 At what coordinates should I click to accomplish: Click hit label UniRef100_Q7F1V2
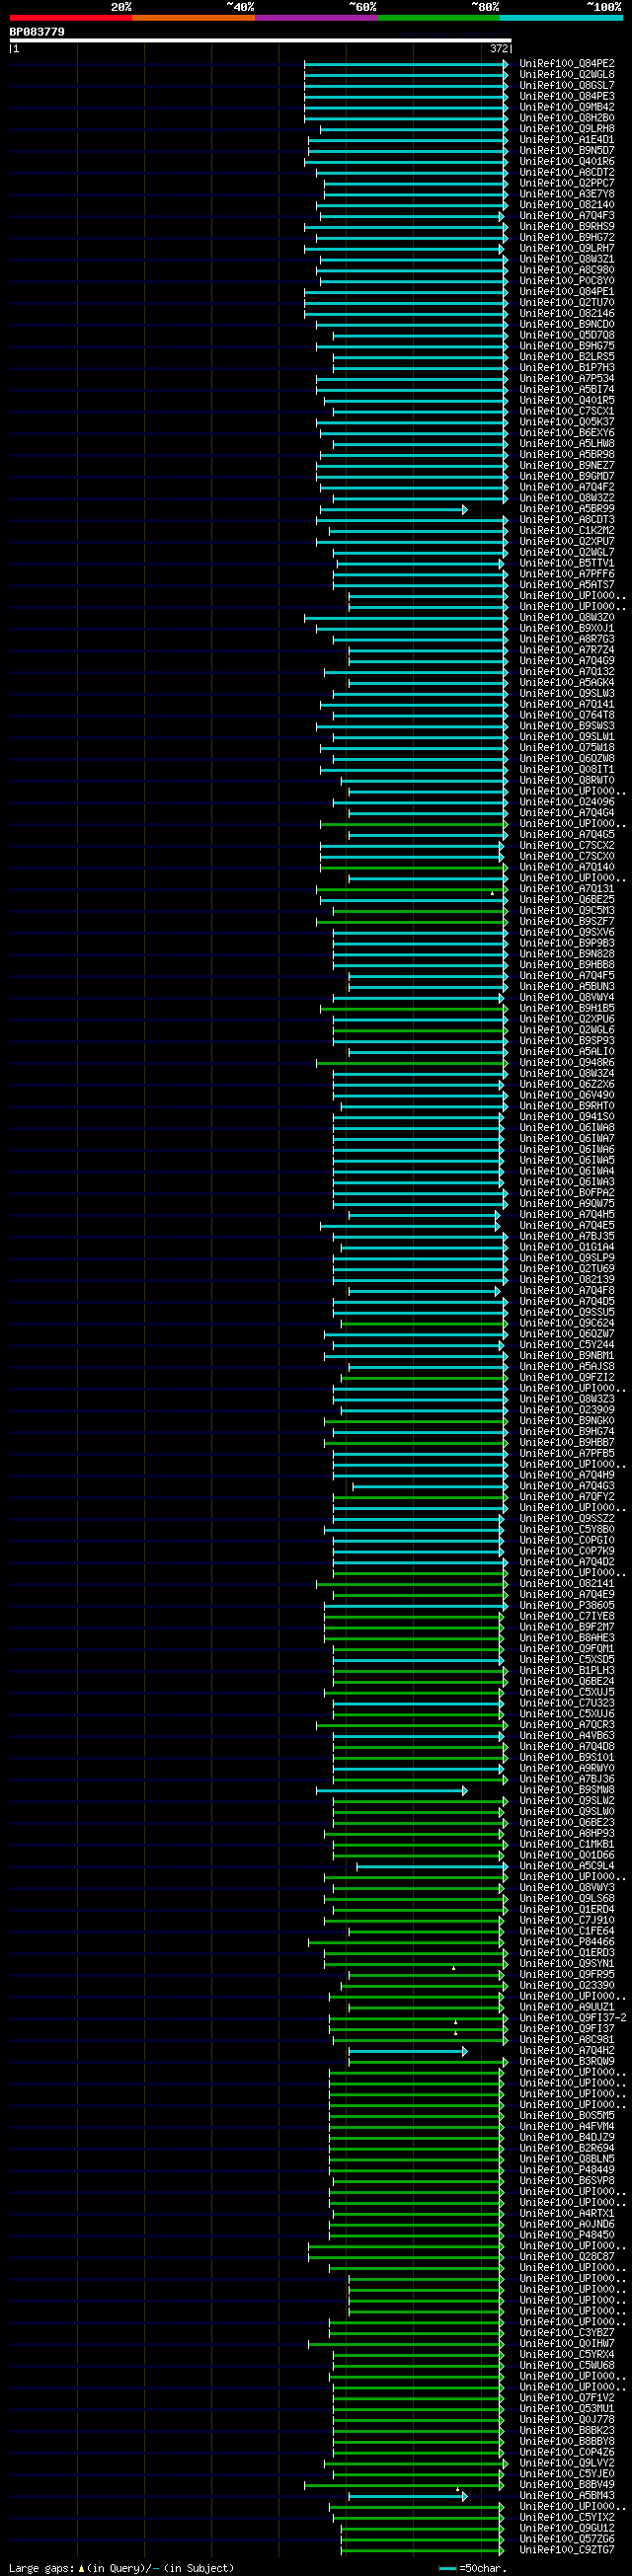point(567,2399)
